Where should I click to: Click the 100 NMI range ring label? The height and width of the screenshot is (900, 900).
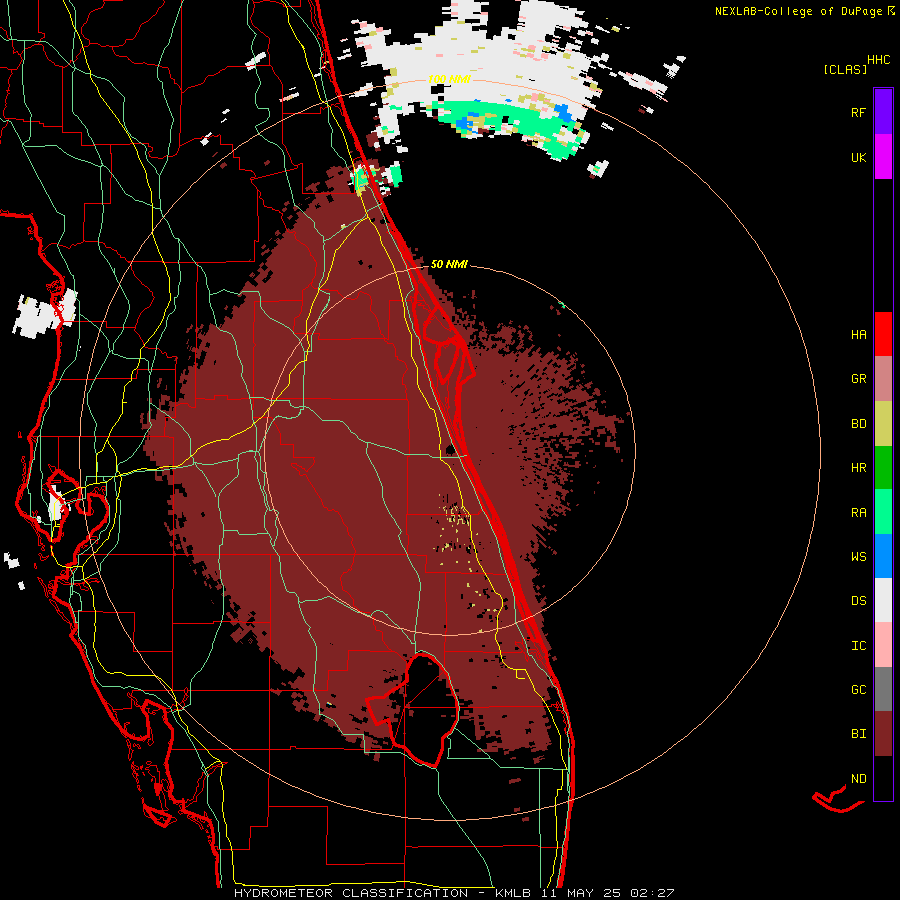point(449,79)
